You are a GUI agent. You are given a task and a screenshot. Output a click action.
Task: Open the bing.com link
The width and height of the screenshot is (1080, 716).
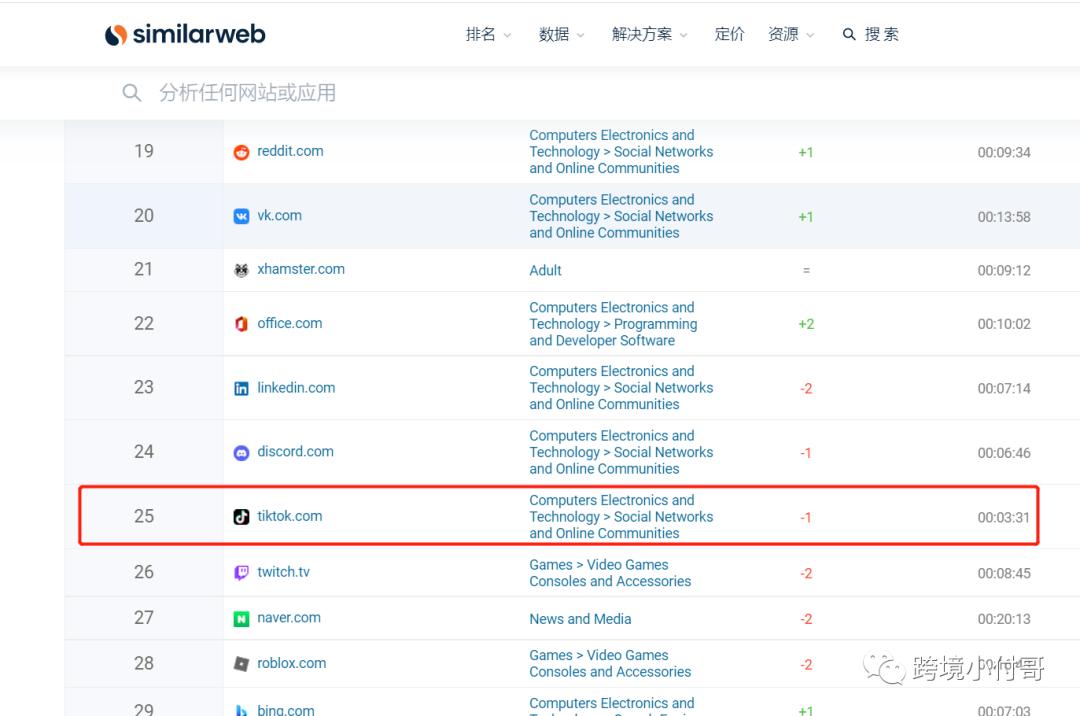[x=285, y=709]
